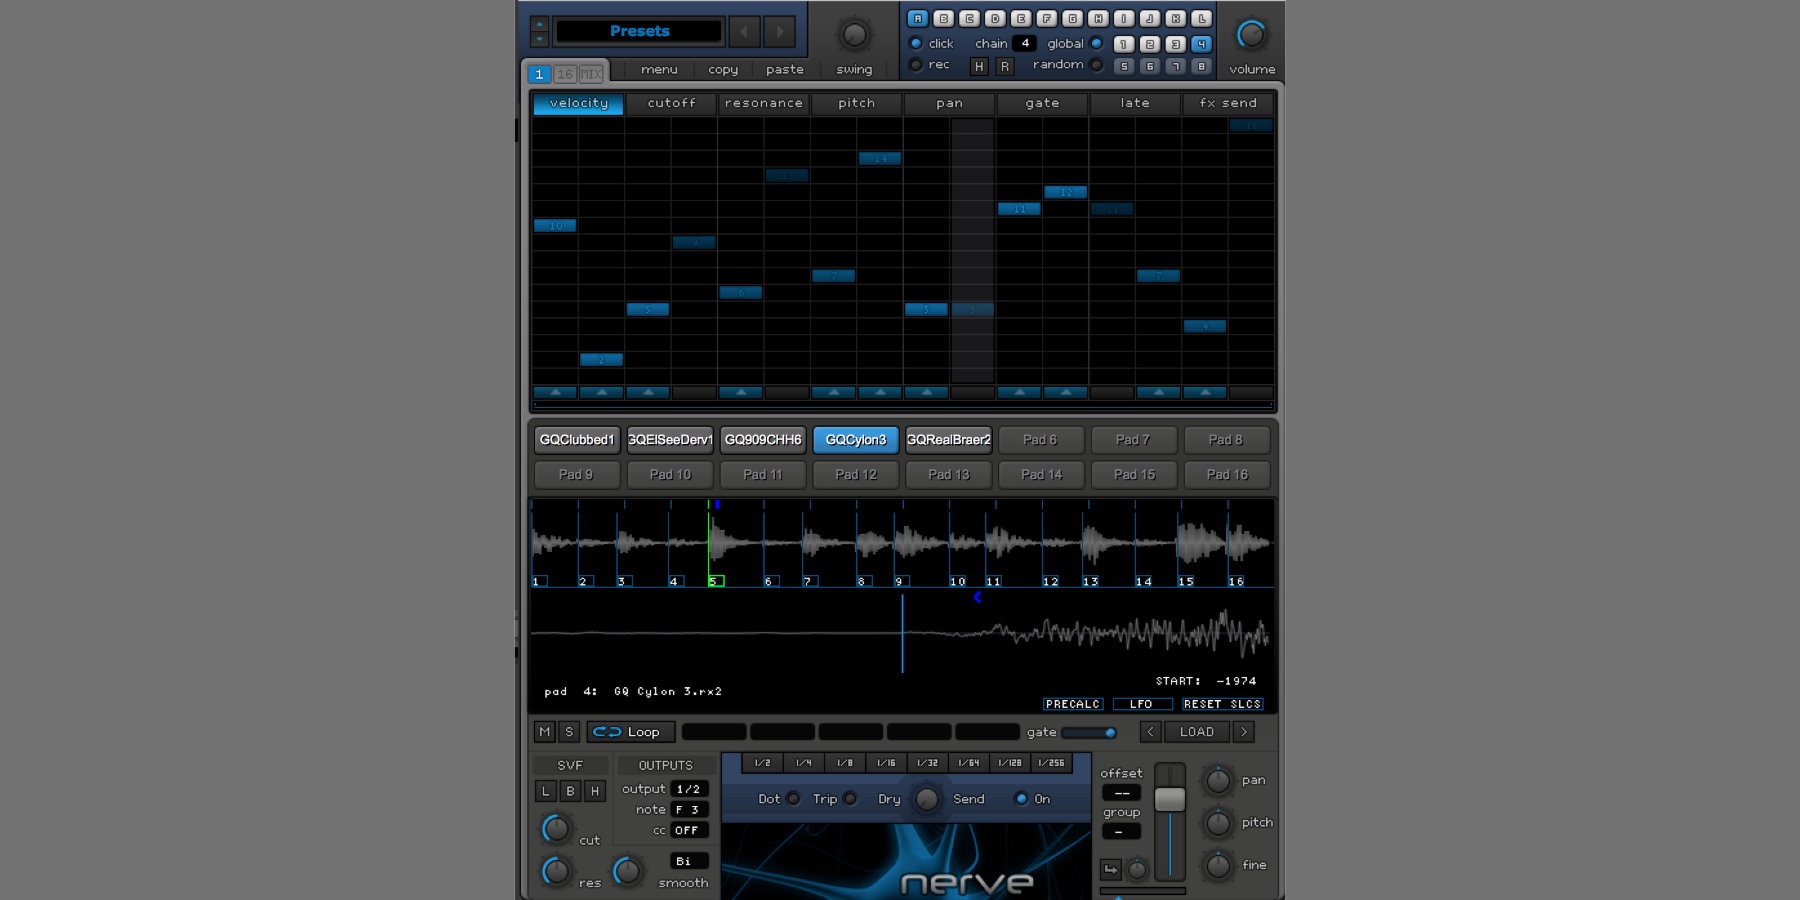Solo the pad with S button
Image resolution: width=1800 pixels, height=900 pixels.
[569, 732]
